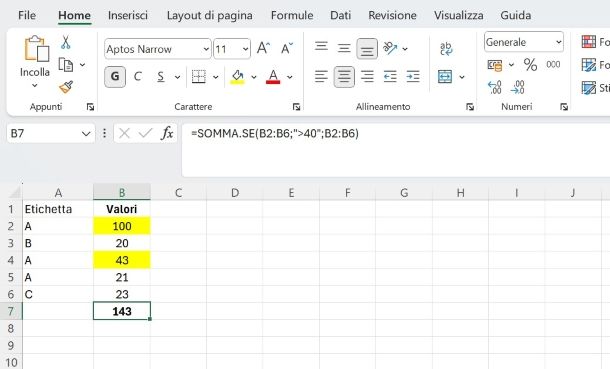Click the wrap text icon
Screen dimensions: 610x369
pos(446,49)
